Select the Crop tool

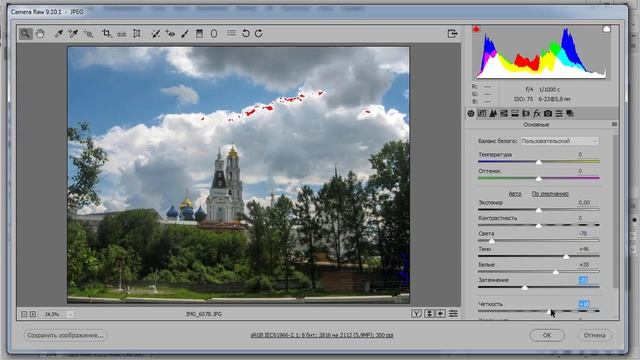point(107,33)
